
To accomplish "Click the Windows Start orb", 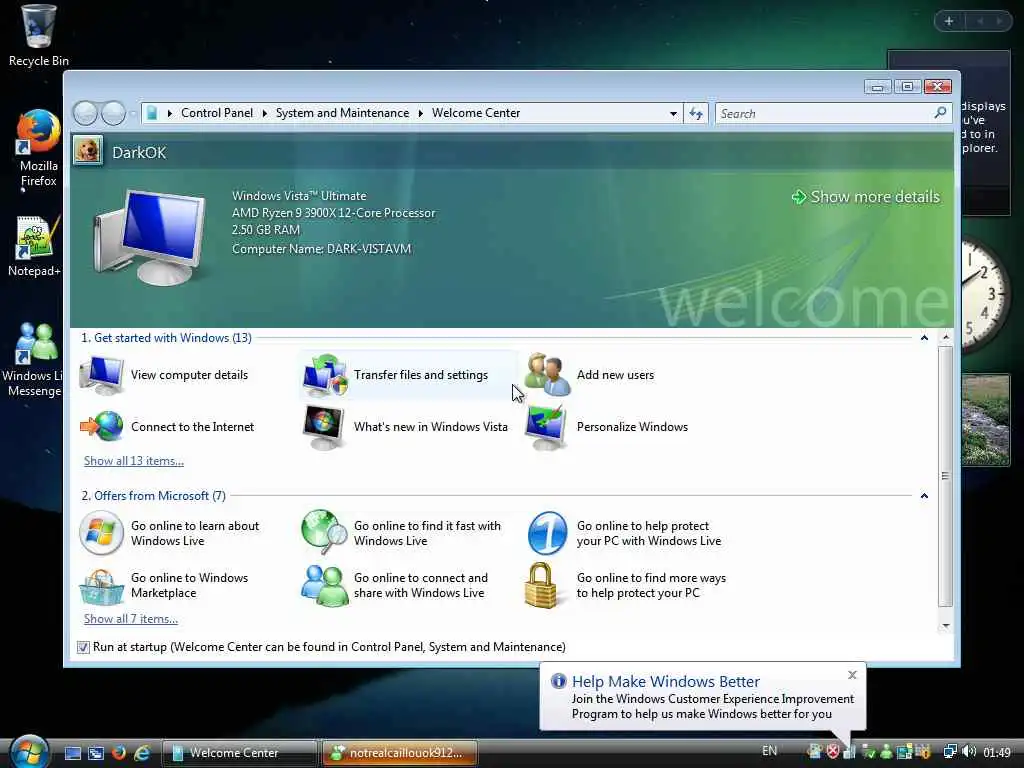I will tap(29, 750).
